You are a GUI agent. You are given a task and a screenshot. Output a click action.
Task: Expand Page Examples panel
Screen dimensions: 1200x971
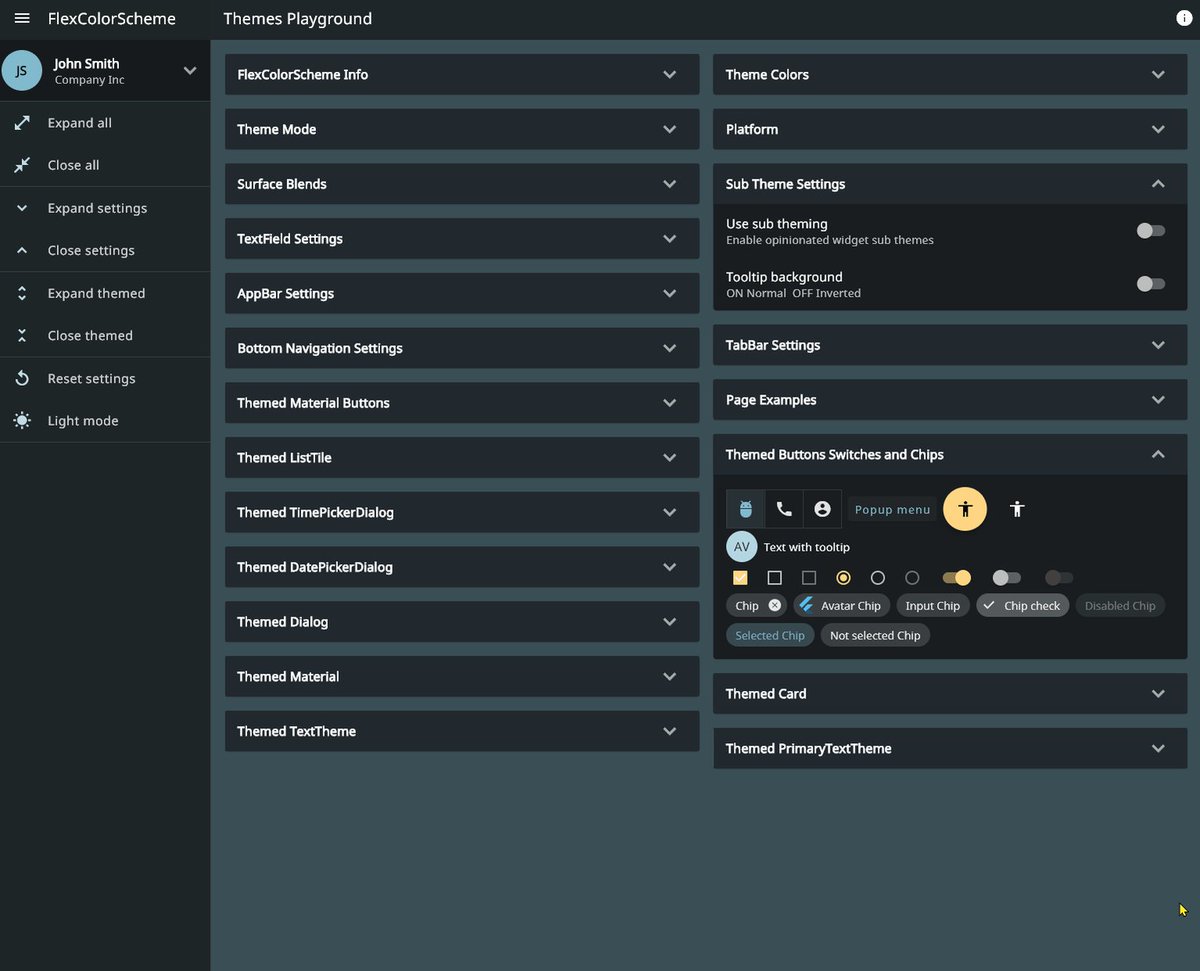pos(950,400)
